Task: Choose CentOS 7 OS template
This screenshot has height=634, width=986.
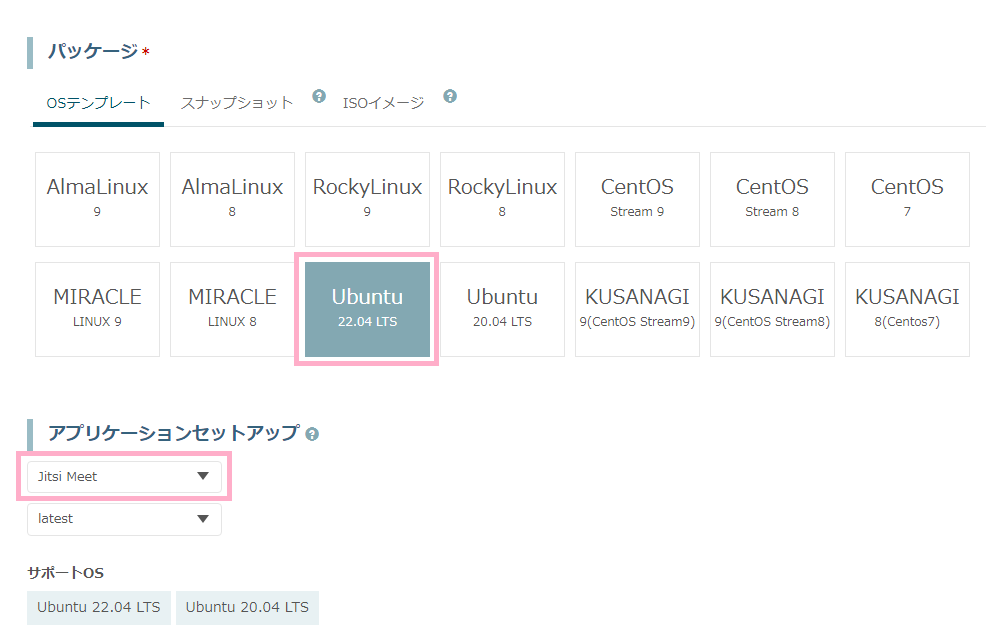Action: pyautogui.click(x=907, y=199)
